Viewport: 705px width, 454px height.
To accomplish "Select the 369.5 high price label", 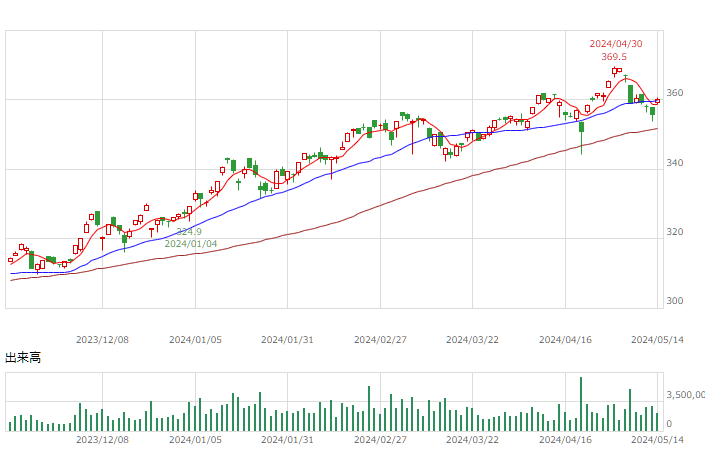I will point(614,57).
